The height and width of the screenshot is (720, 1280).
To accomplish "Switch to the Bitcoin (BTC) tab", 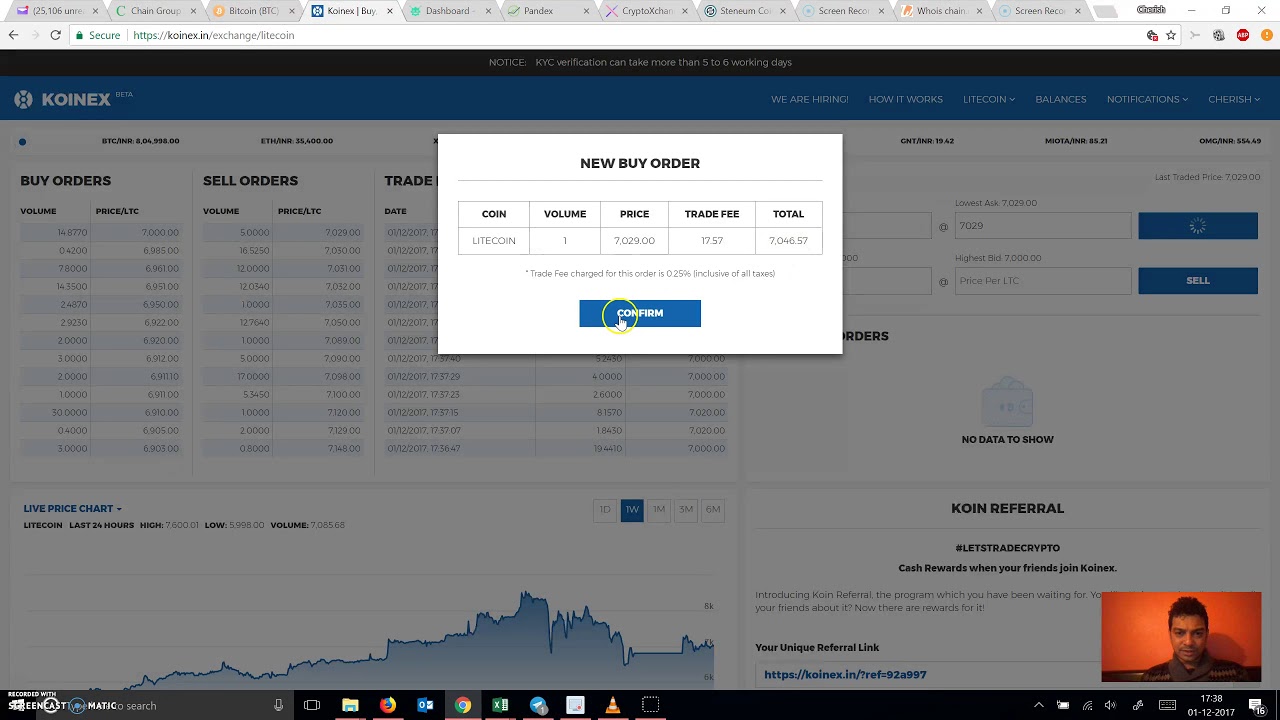I will click(x=253, y=11).
